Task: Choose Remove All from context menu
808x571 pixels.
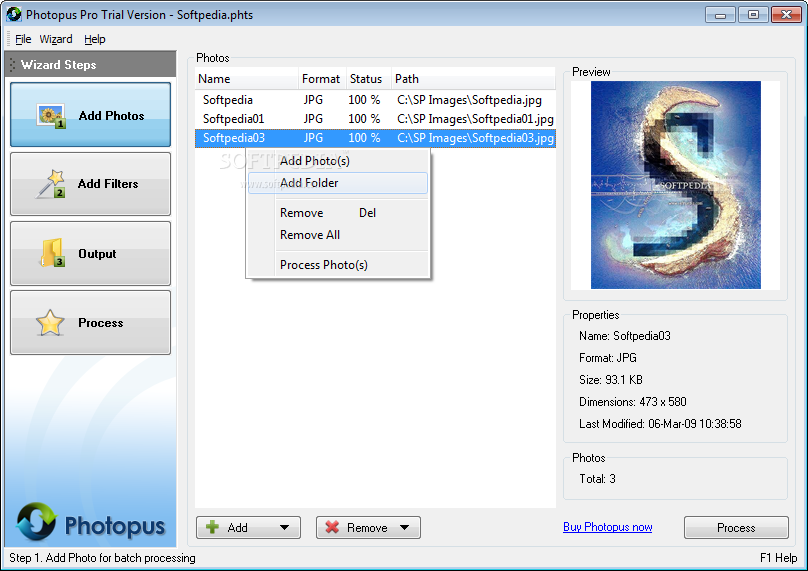Action: click(338, 235)
